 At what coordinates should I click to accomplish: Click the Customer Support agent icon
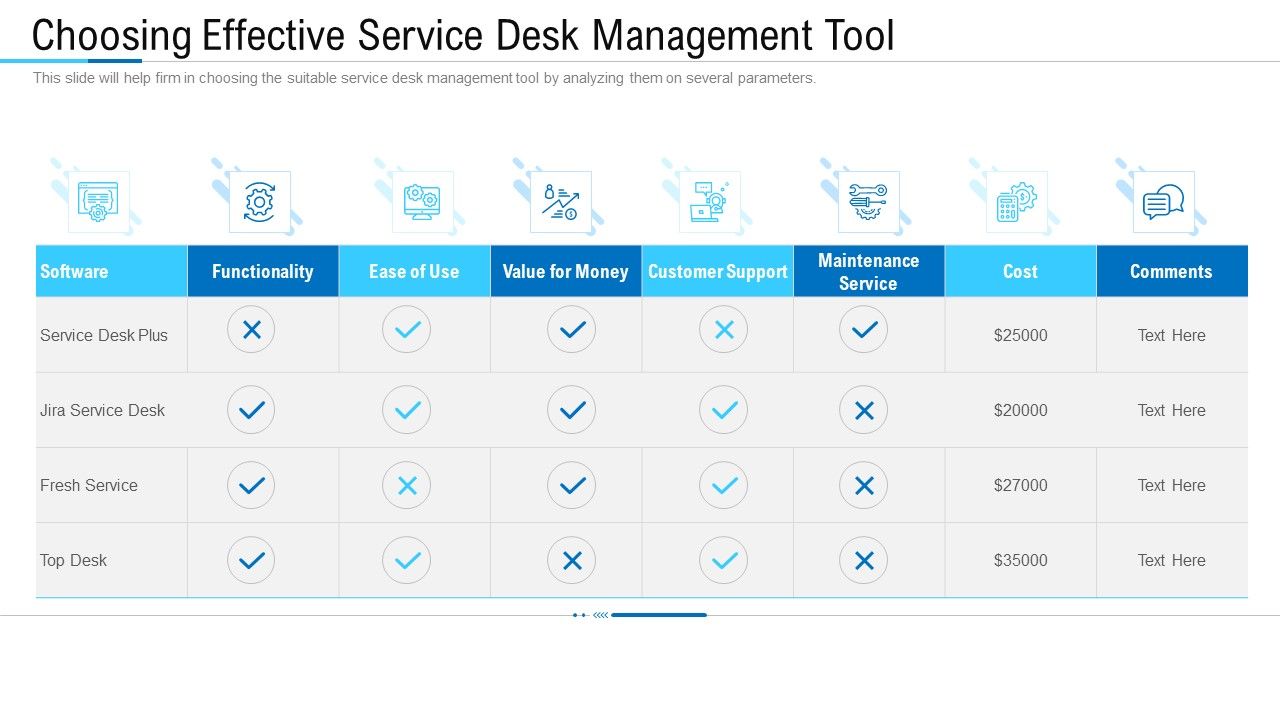(x=709, y=202)
